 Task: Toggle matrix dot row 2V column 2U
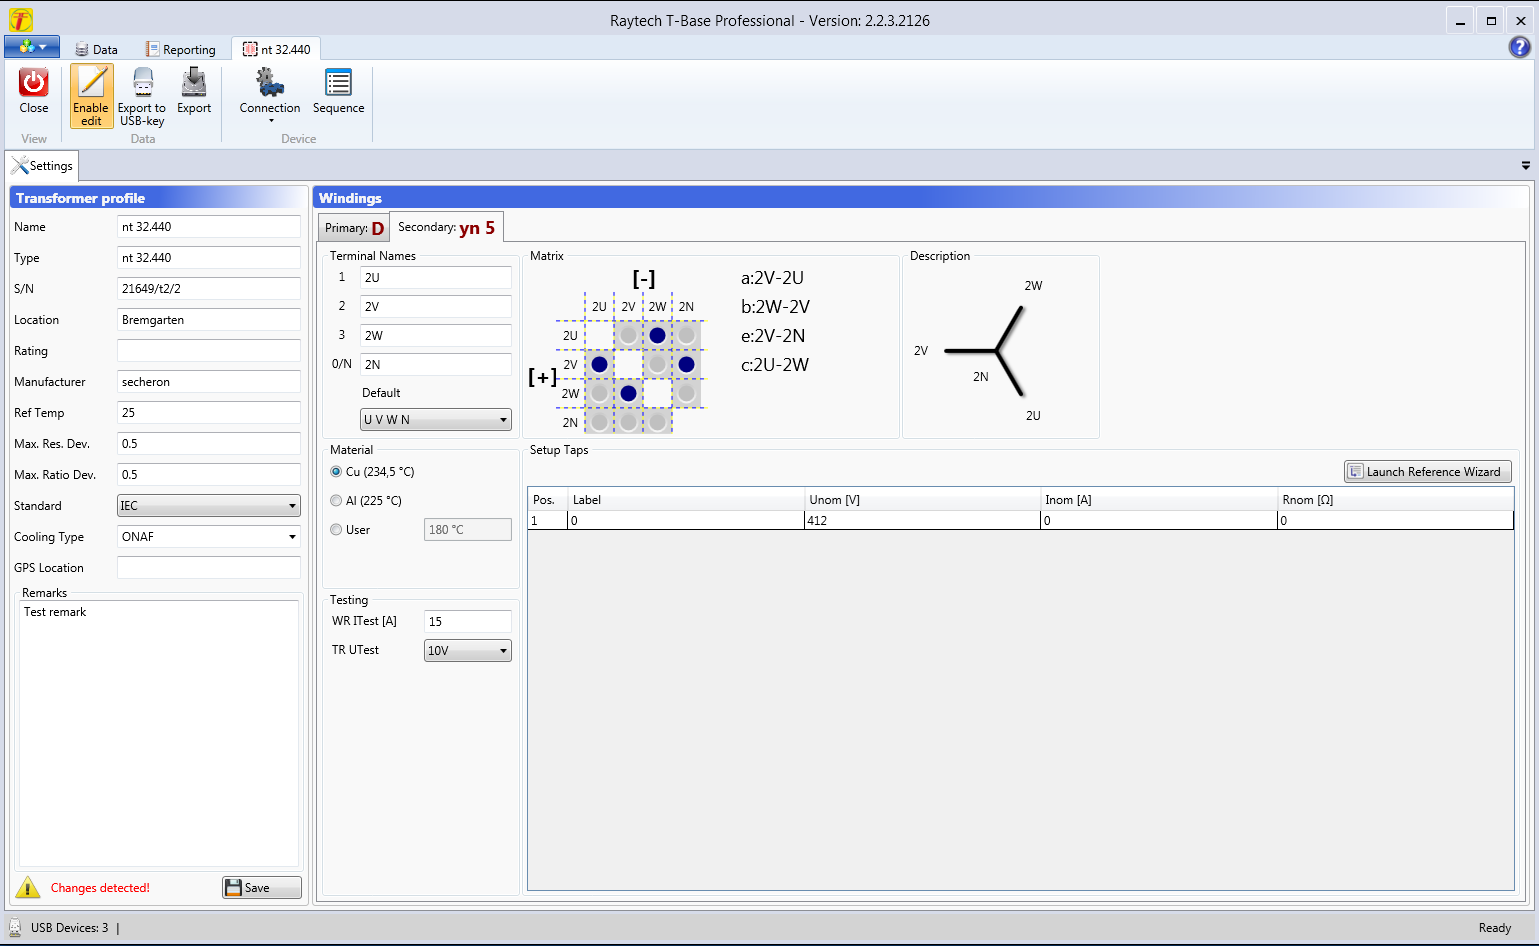coord(599,364)
